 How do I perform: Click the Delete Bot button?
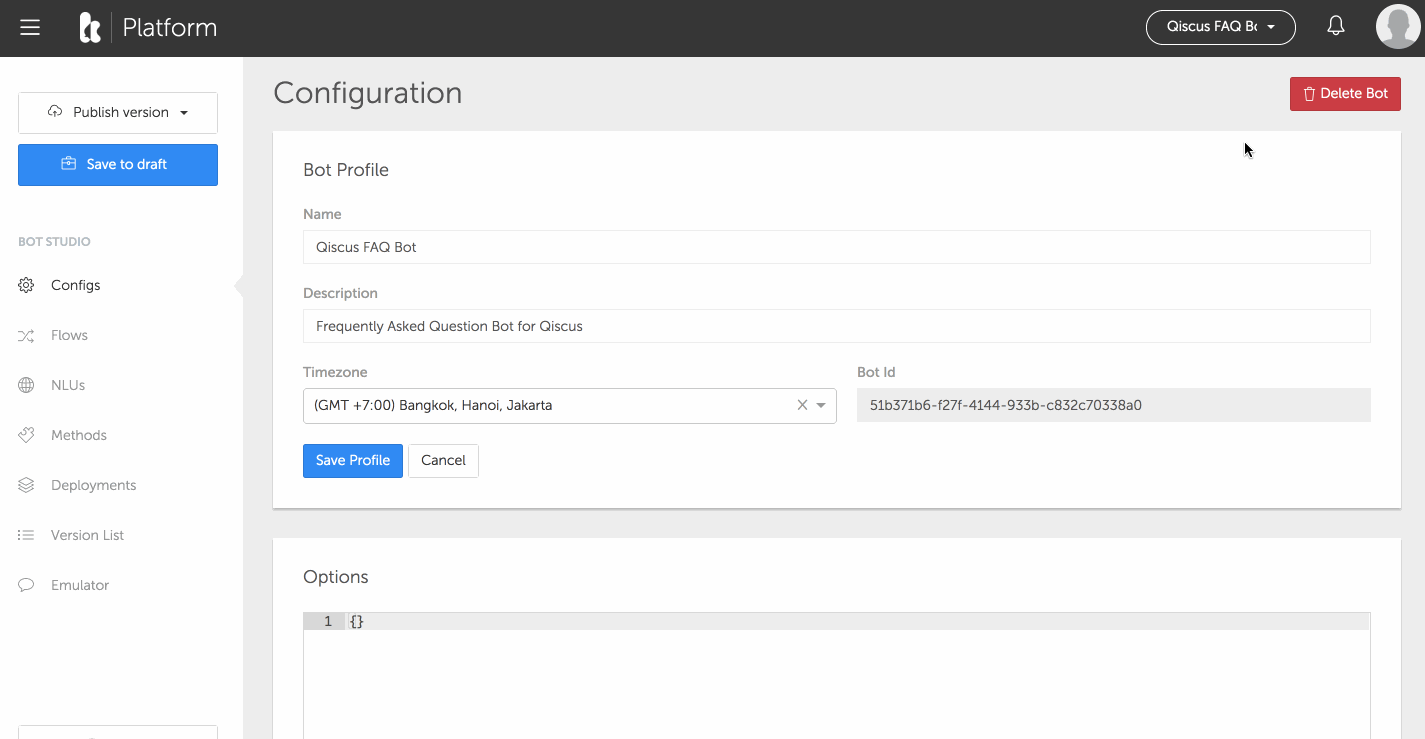pos(1345,94)
